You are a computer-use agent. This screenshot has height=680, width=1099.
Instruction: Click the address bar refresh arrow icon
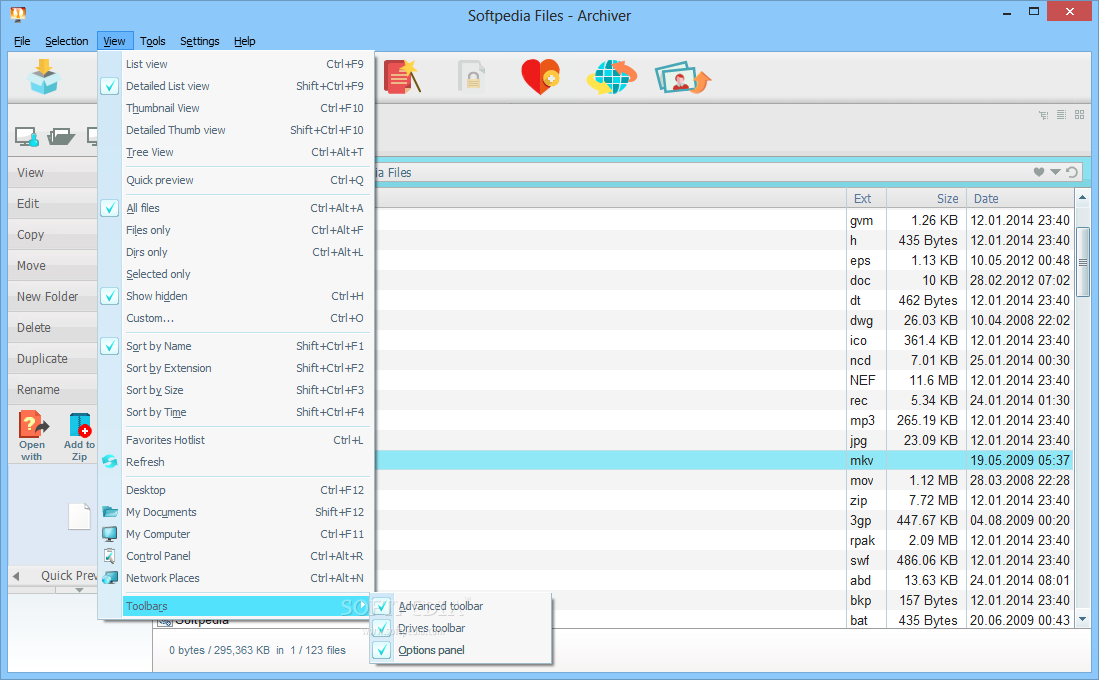click(1072, 172)
